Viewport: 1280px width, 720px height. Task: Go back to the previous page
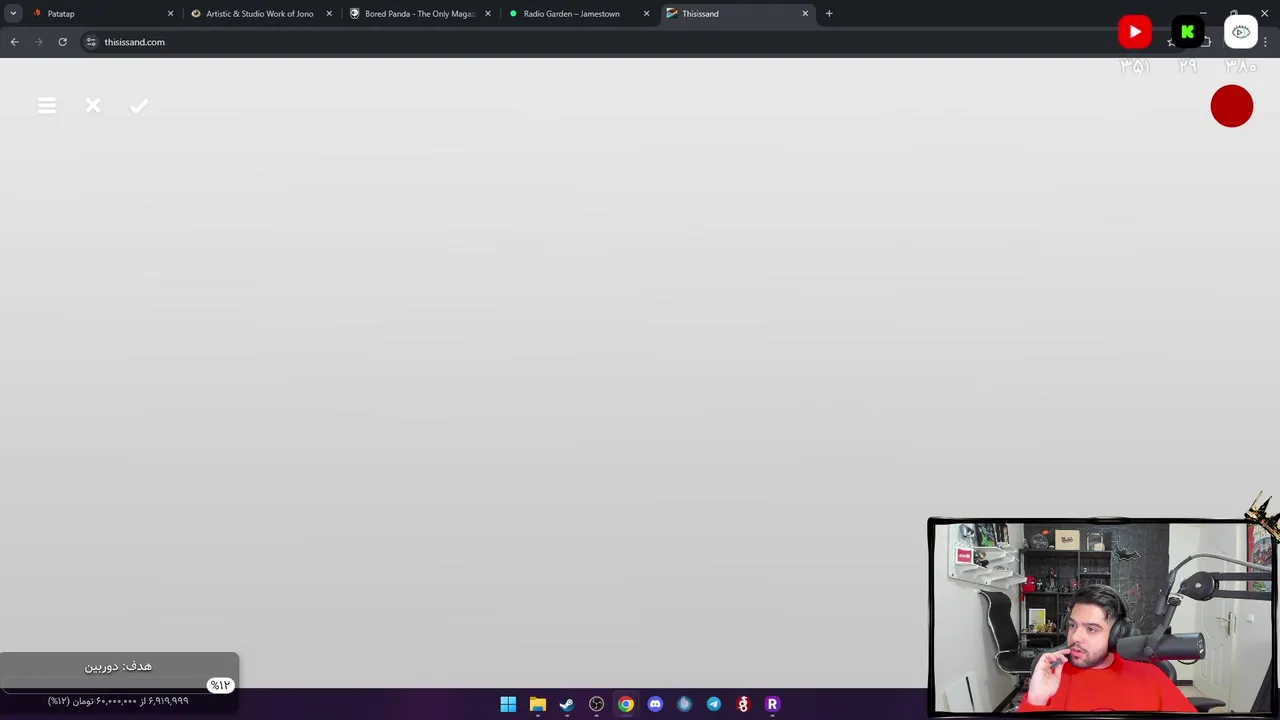coord(15,42)
